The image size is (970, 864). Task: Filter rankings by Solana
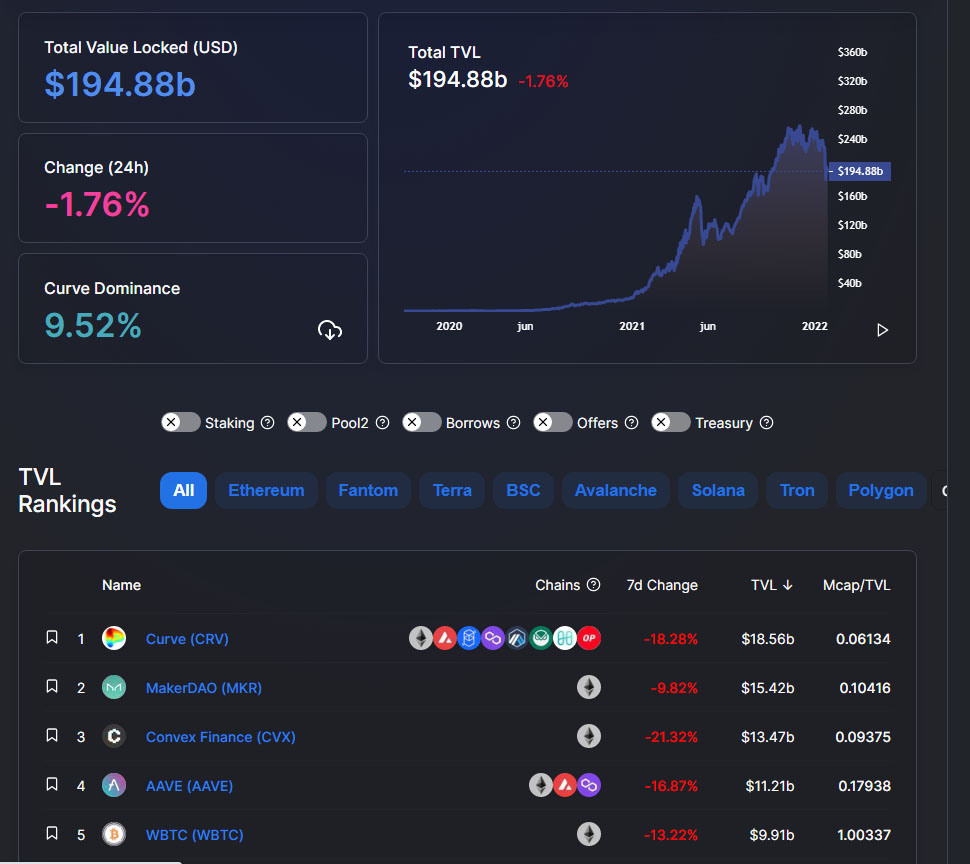(x=718, y=490)
